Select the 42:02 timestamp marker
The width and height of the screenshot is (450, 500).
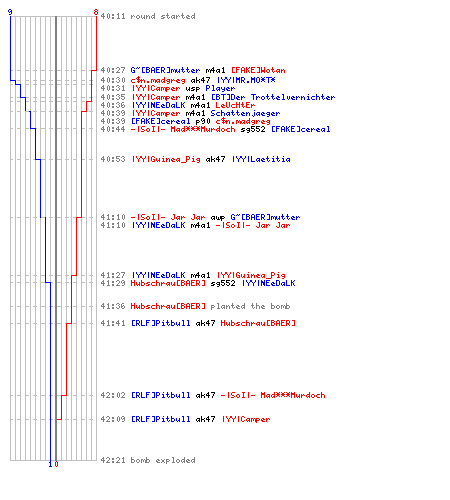(x=113, y=395)
